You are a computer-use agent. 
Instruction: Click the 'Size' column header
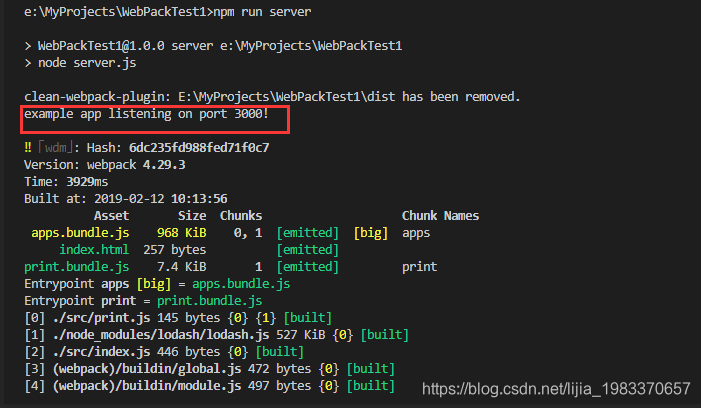192,216
